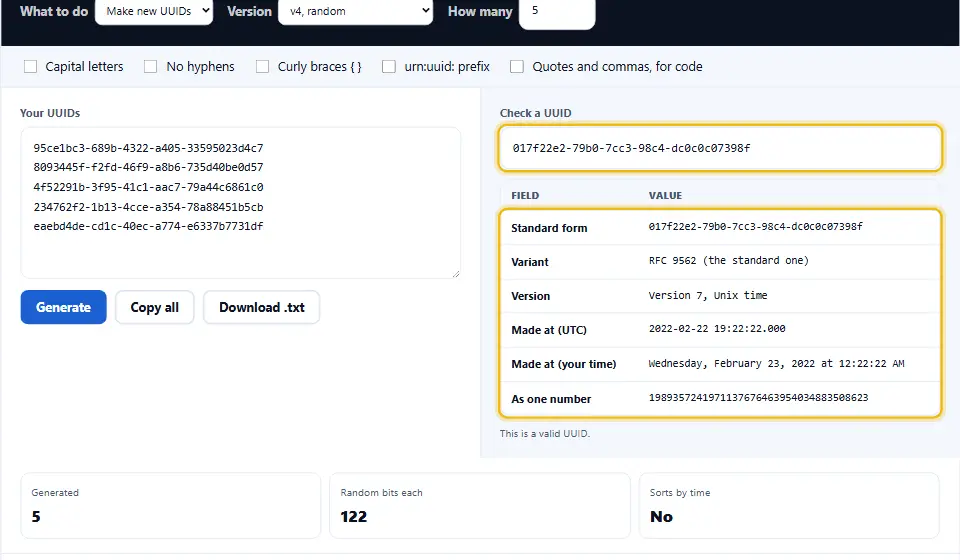Click the Variant value RFC 9562
The height and width of the screenshot is (560, 960).
click(x=729, y=261)
